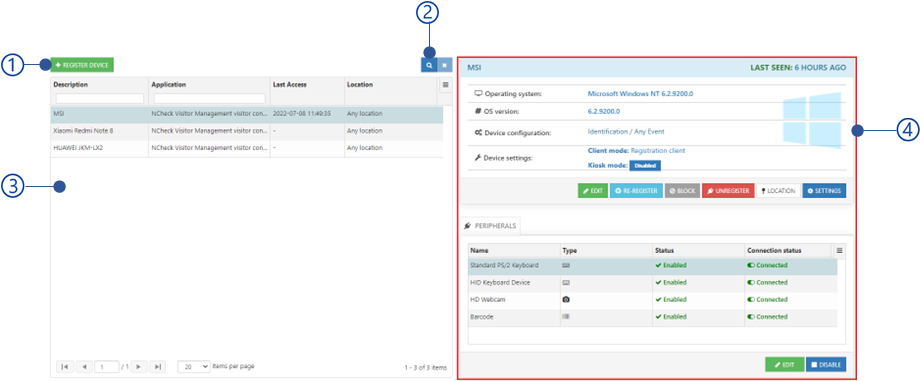Go to first page of devices
This screenshot has width=920, height=381.
coord(65,366)
